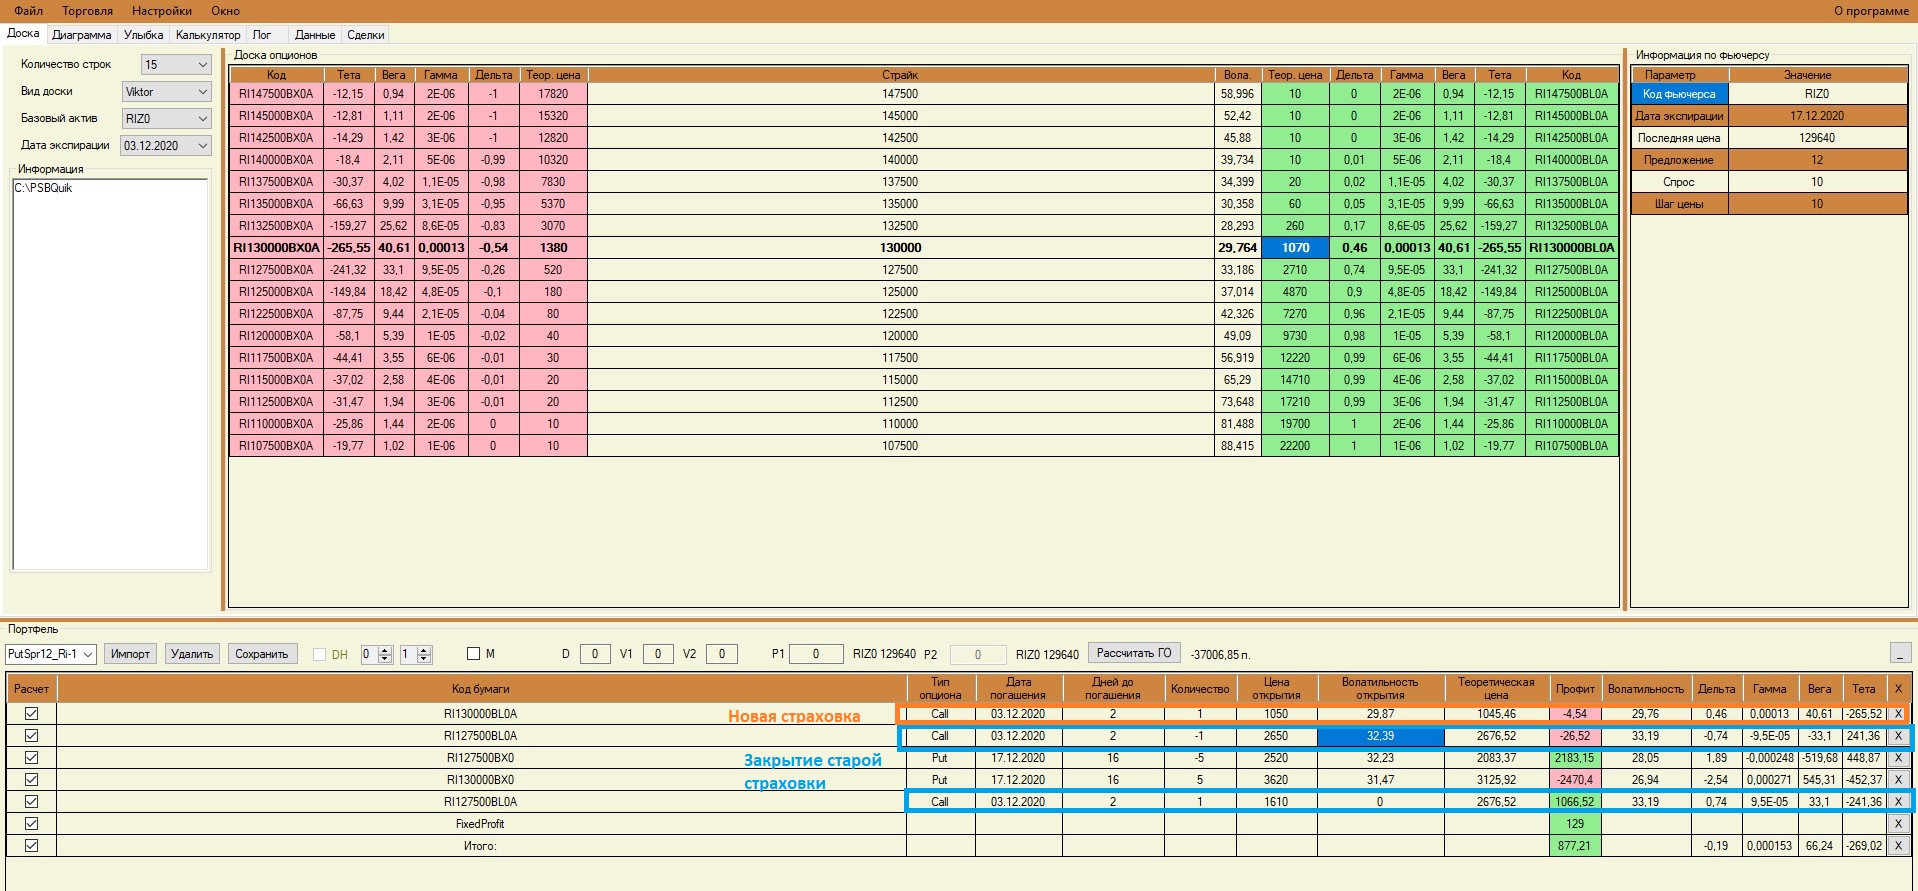This screenshot has height=891, width=1918.
Task: Focus the V1 input field
Action: point(658,654)
